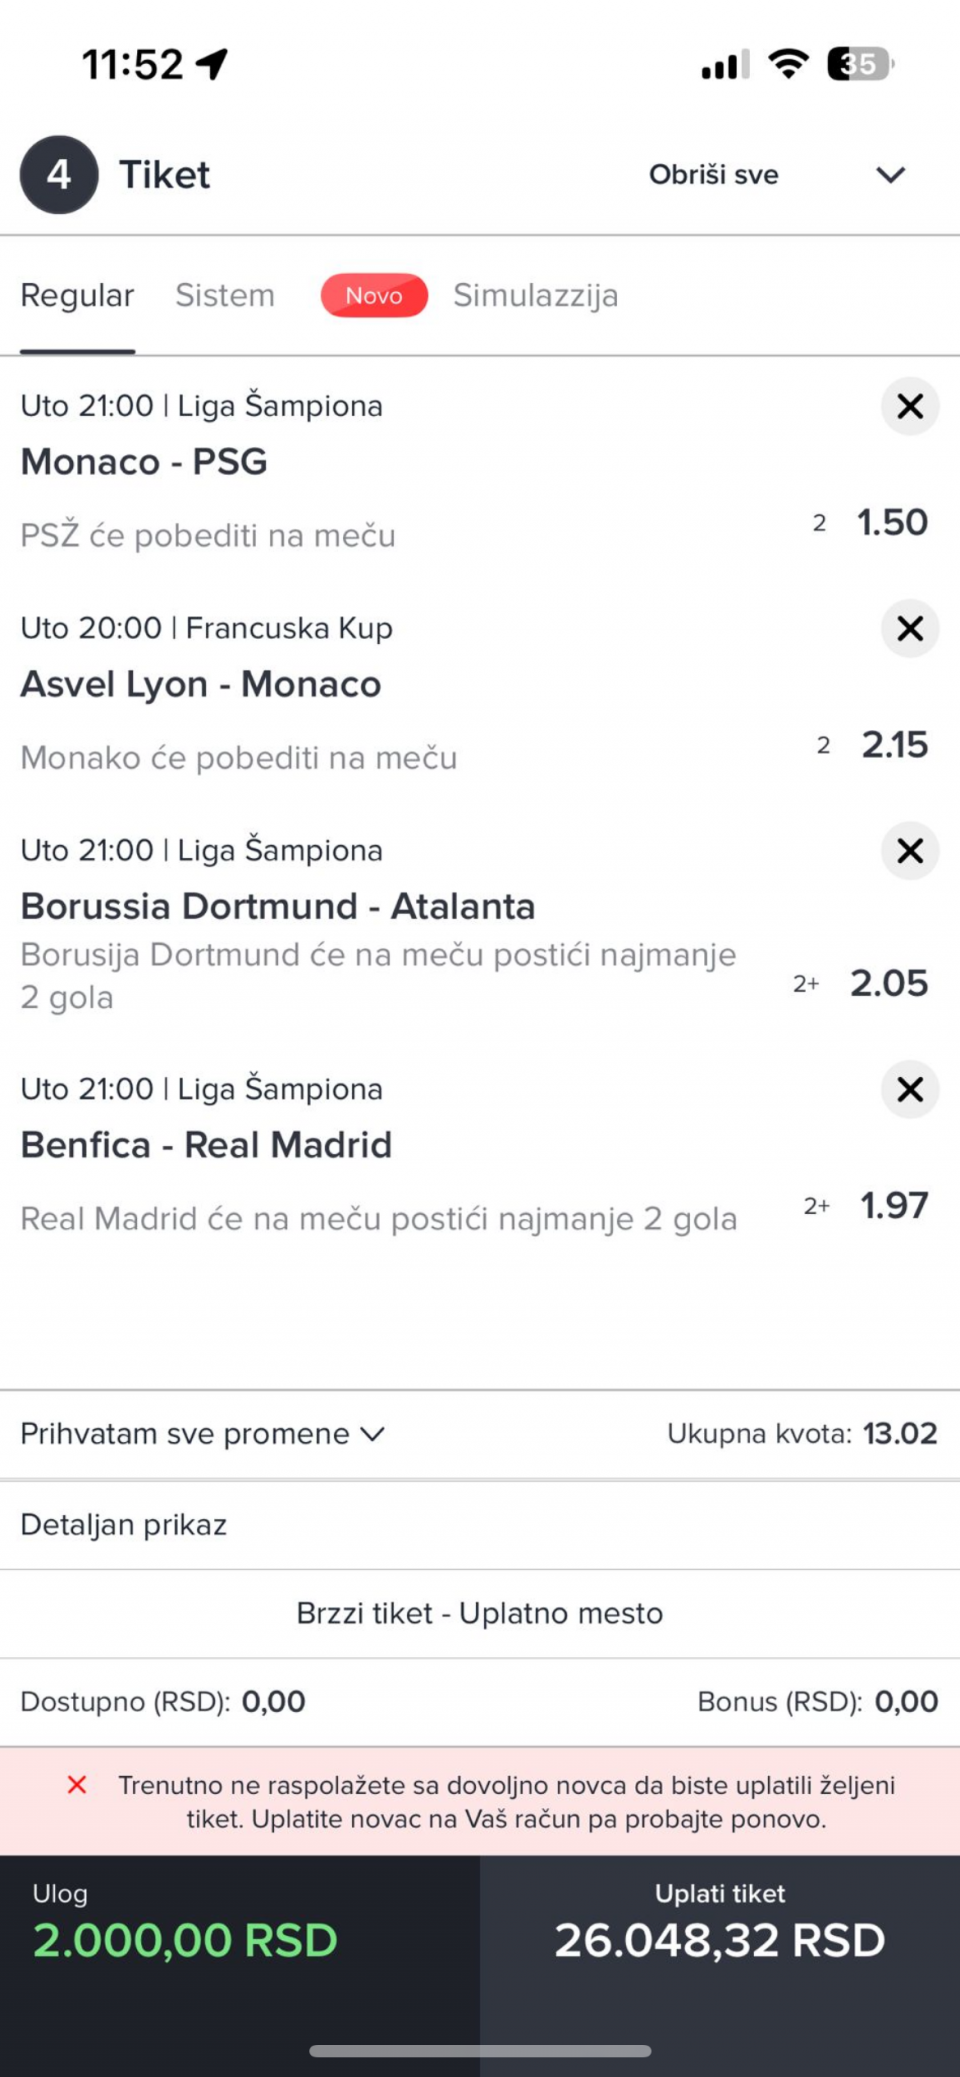The width and height of the screenshot is (960, 2077).
Task: Remove Asvel Lyon - Monaco from ticket
Action: coord(909,628)
